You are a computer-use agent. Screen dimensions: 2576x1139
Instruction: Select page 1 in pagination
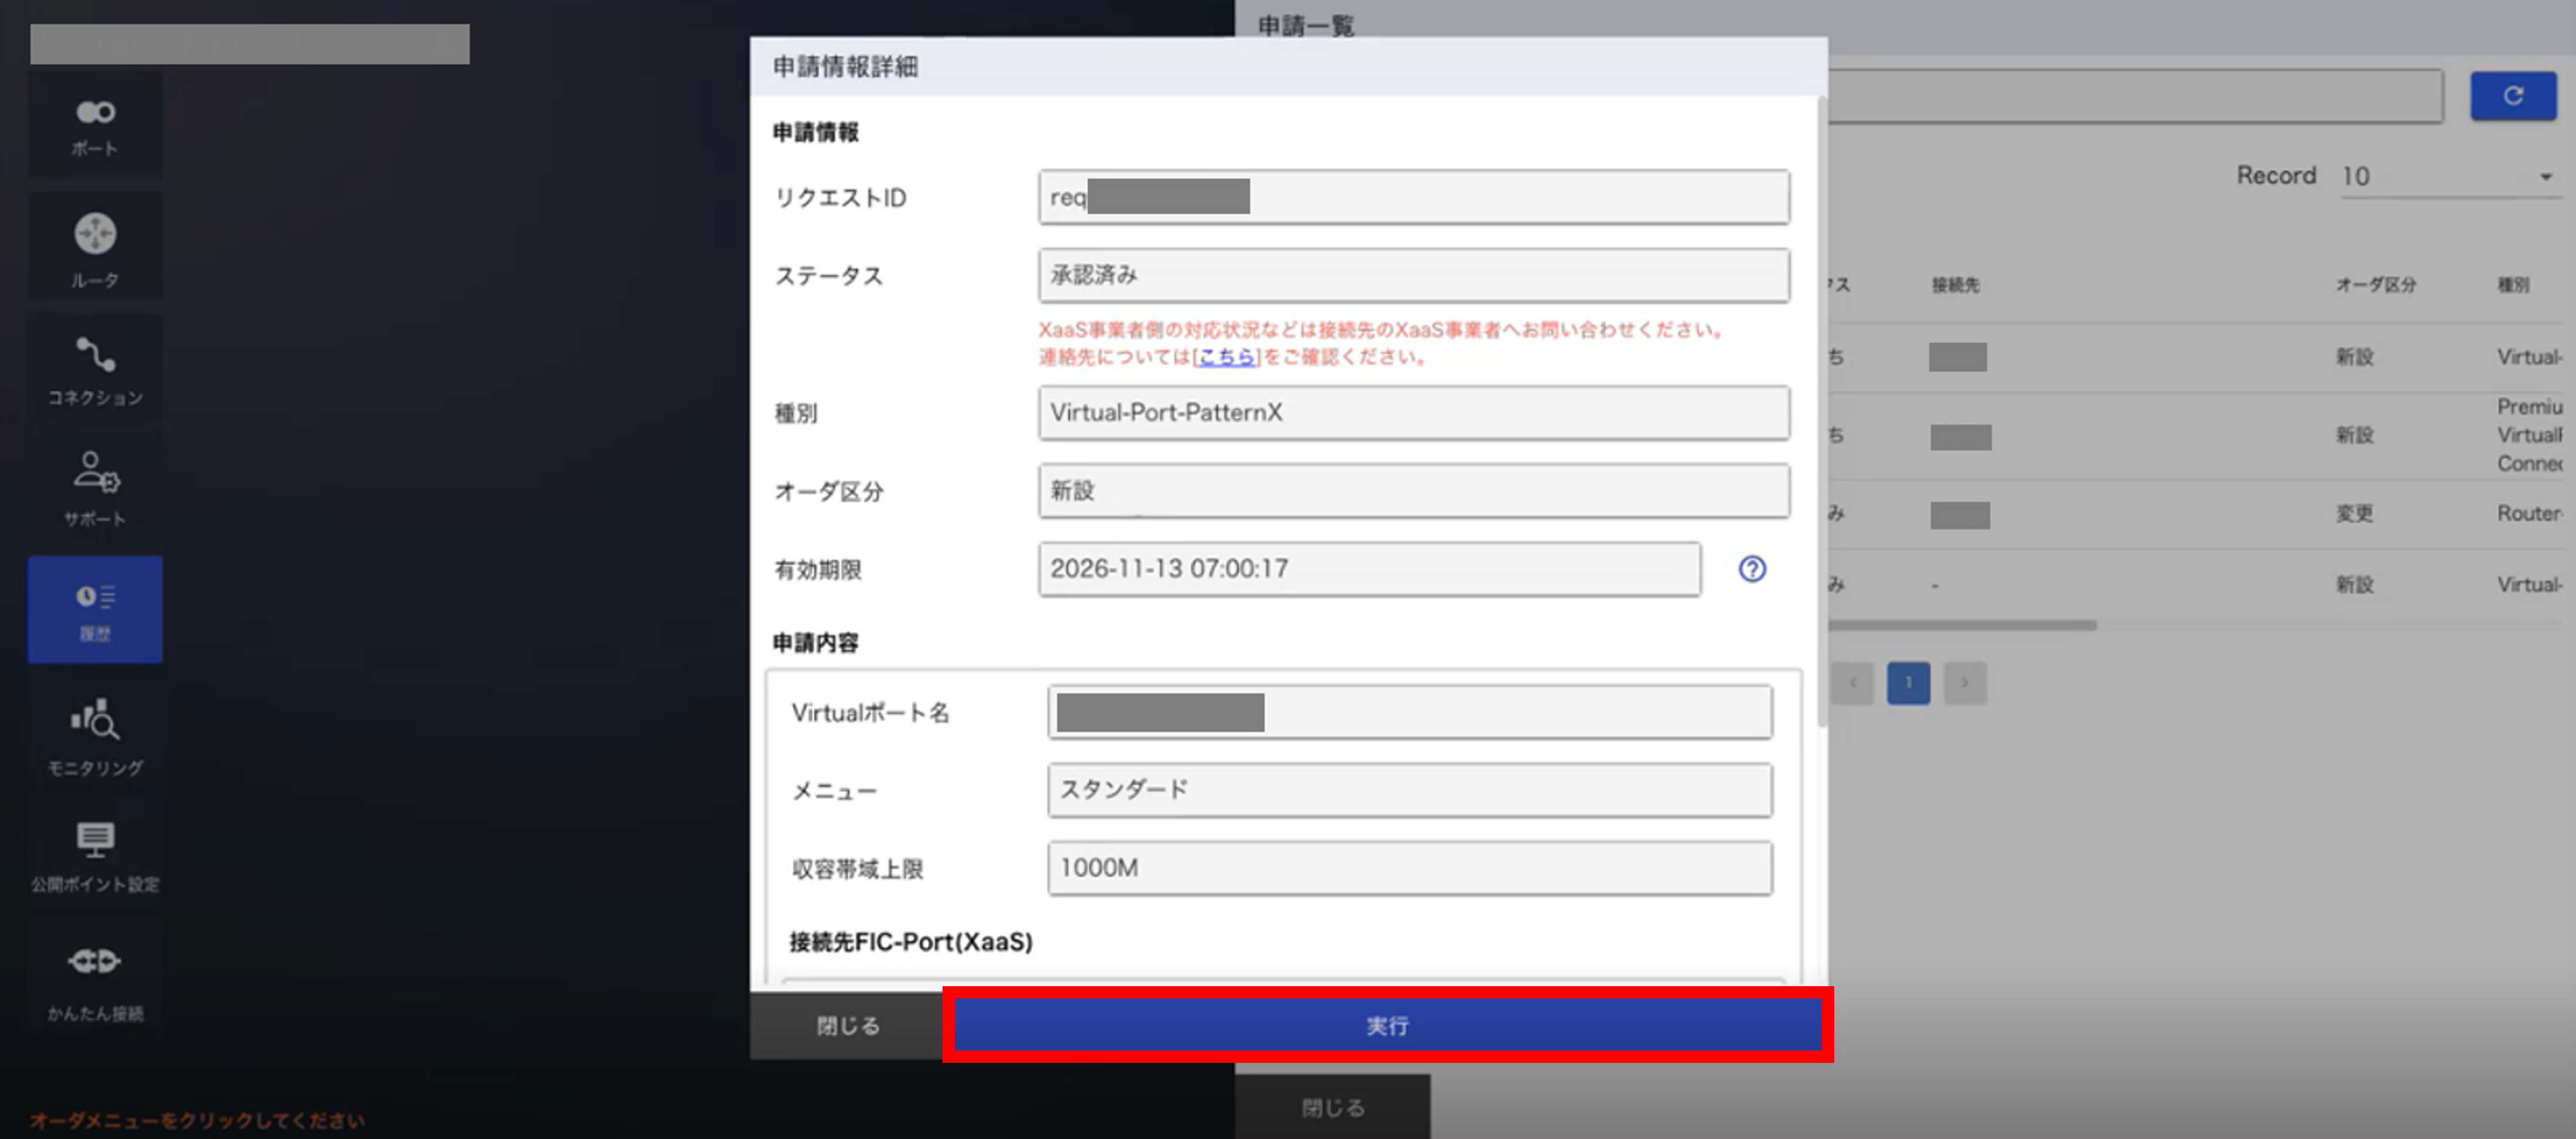point(1908,683)
